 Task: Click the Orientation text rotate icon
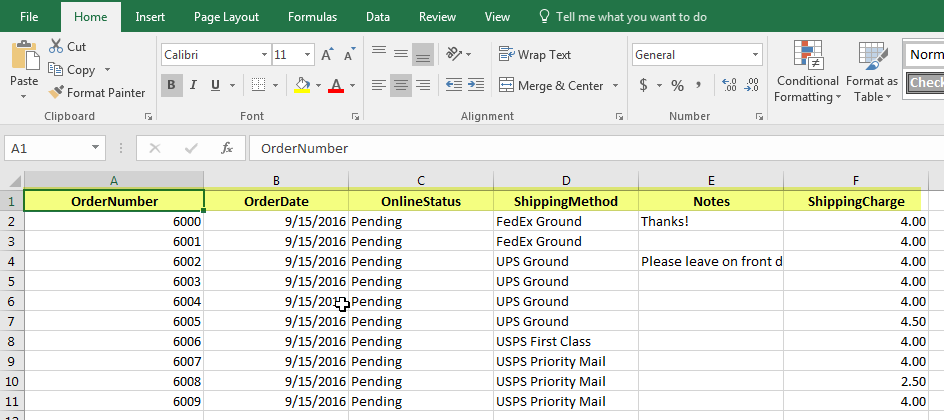click(454, 54)
